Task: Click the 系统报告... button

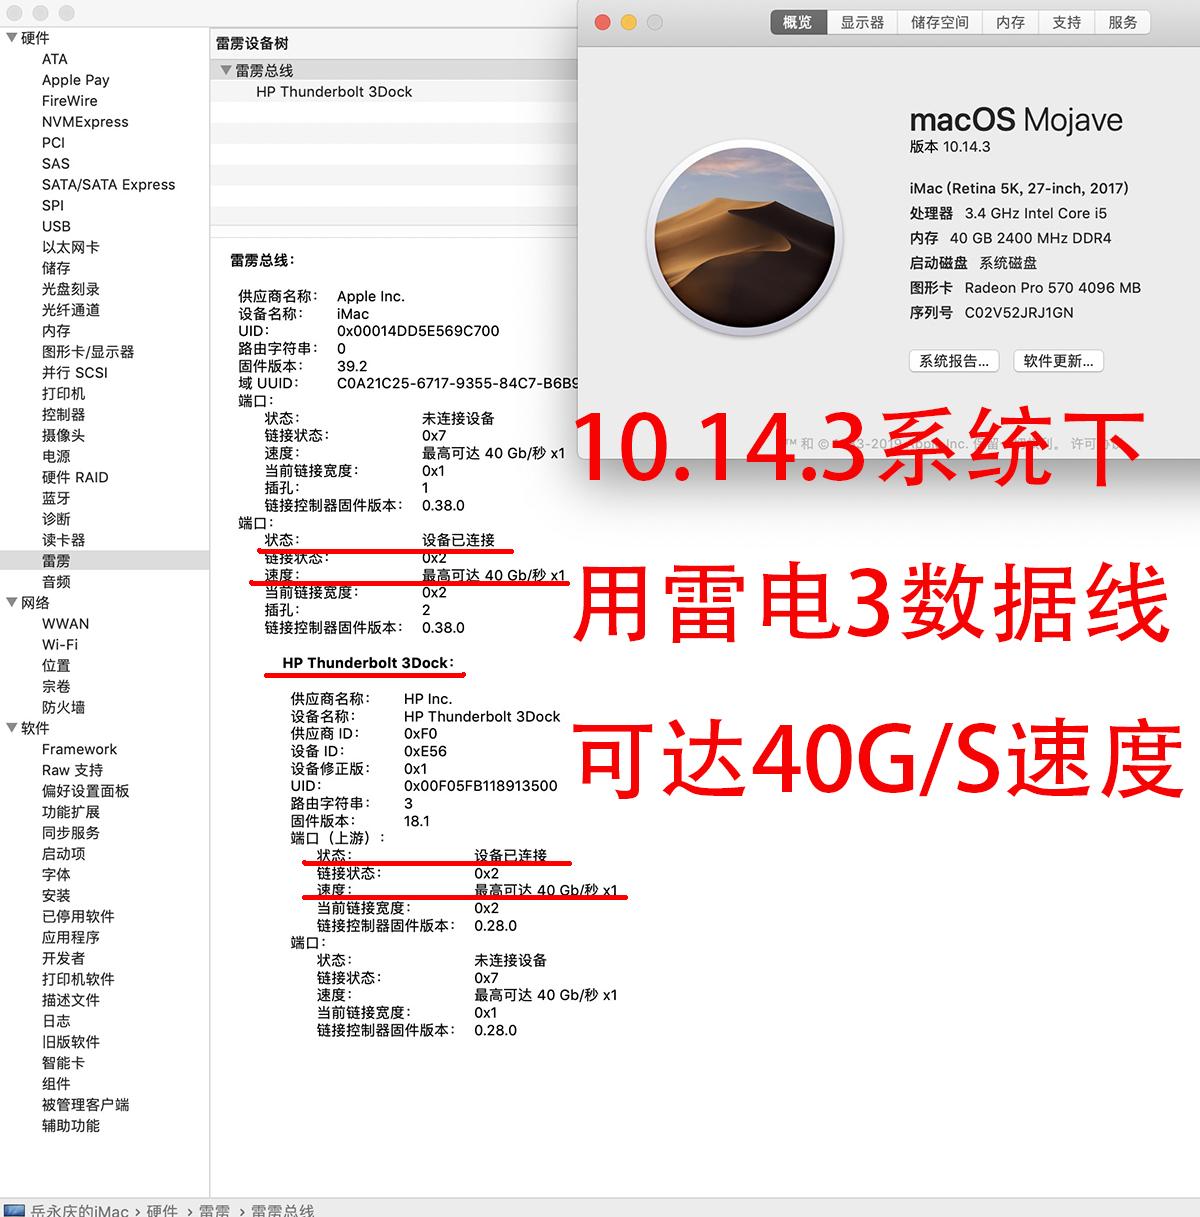Action: (x=954, y=361)
